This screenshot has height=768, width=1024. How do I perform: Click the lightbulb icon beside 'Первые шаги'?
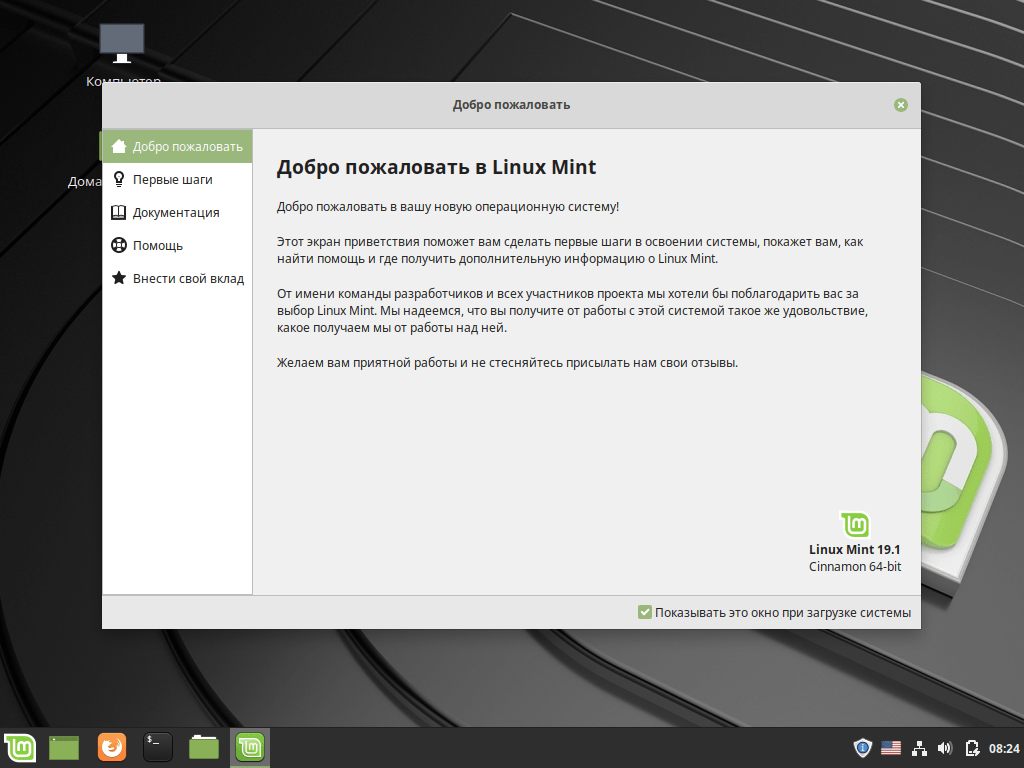[119, 179]
